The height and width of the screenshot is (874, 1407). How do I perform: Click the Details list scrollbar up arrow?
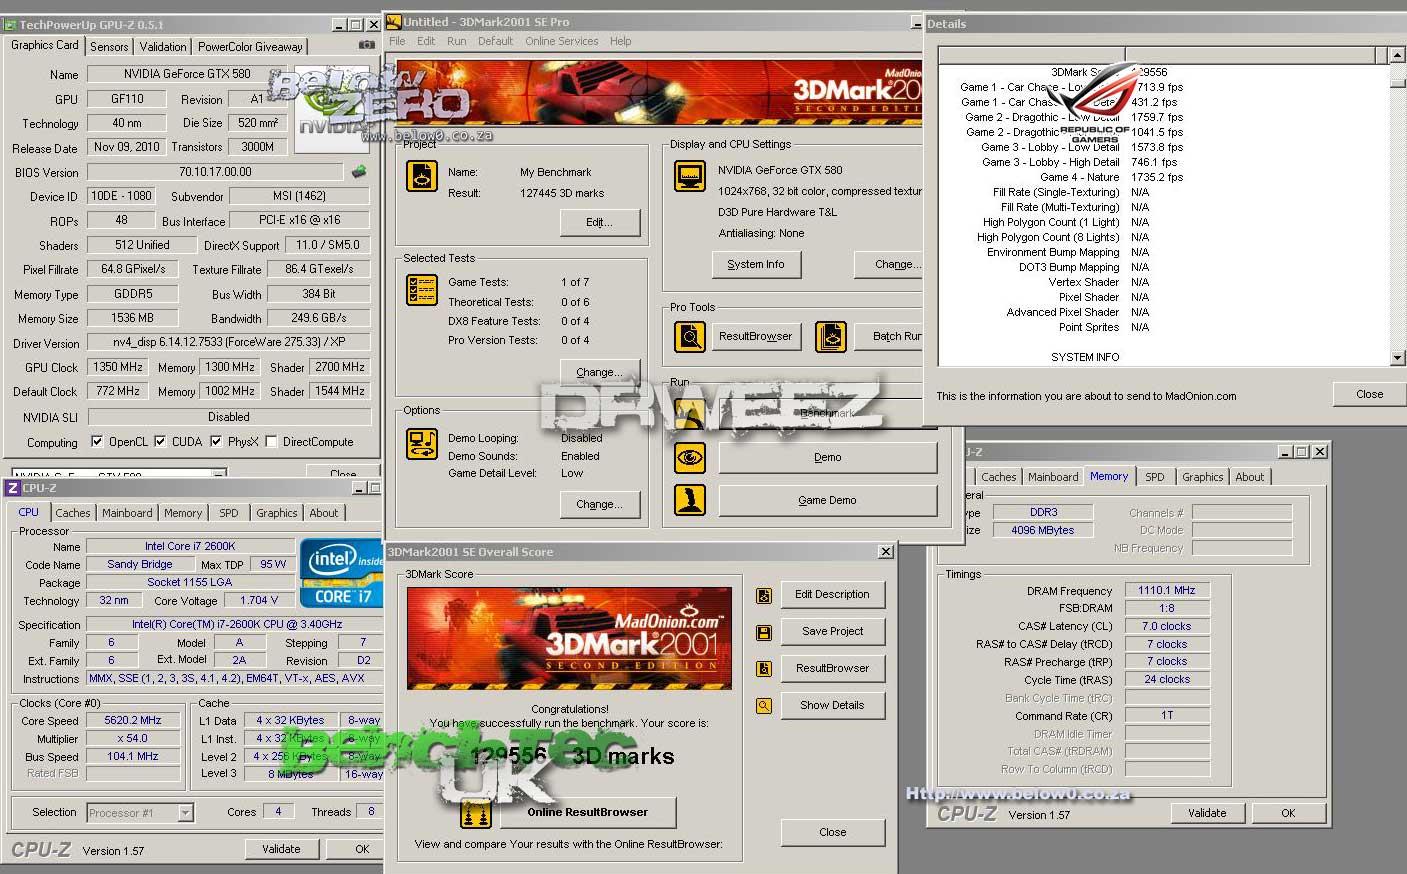[x=1397, y=55]
